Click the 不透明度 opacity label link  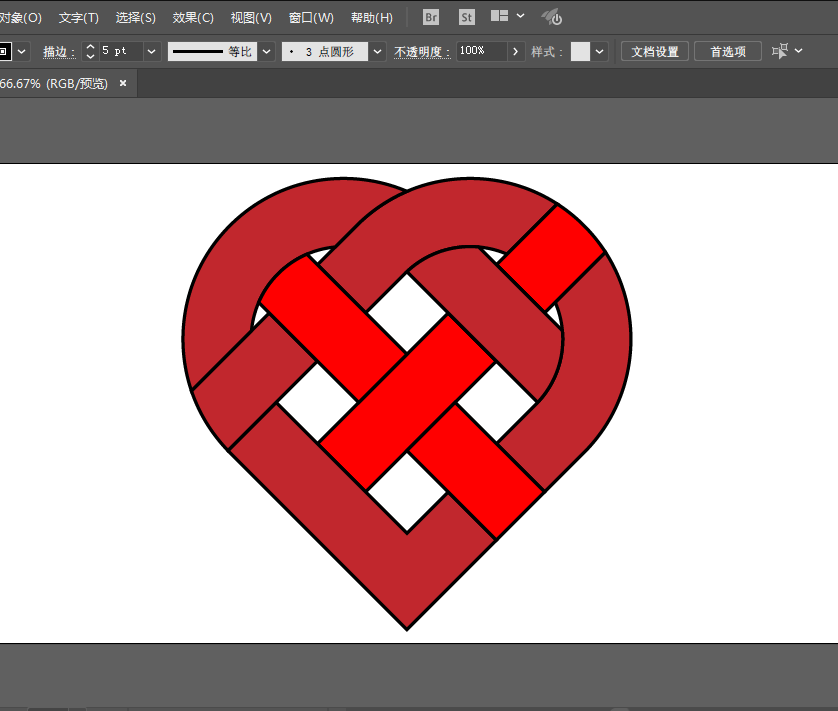pyautogui.click(x=422, y=52)
